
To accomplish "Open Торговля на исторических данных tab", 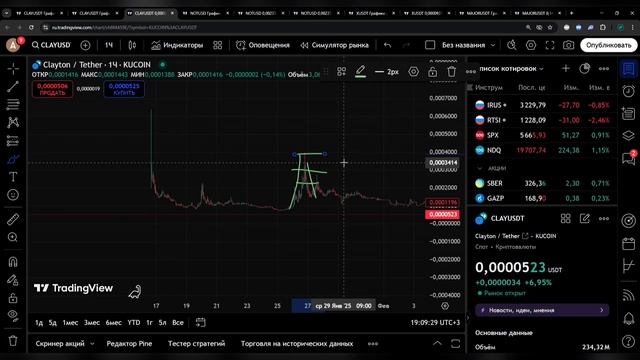I will (x=297, y=344).
